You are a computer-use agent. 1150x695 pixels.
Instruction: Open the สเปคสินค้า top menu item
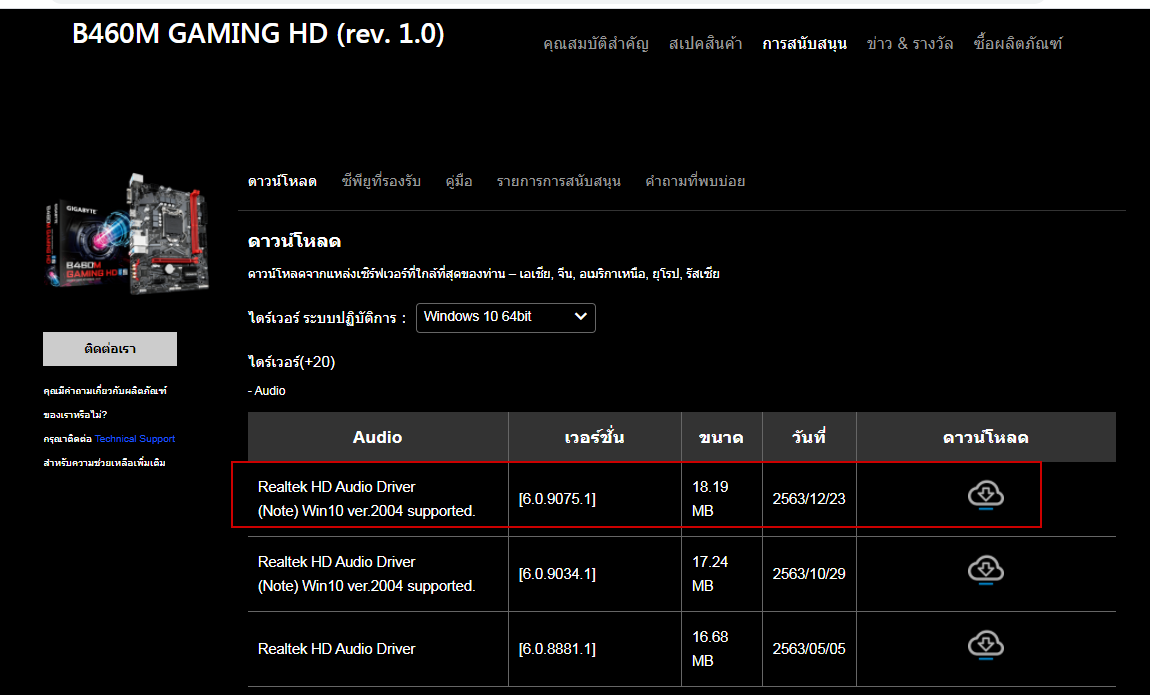pos(705,44)
